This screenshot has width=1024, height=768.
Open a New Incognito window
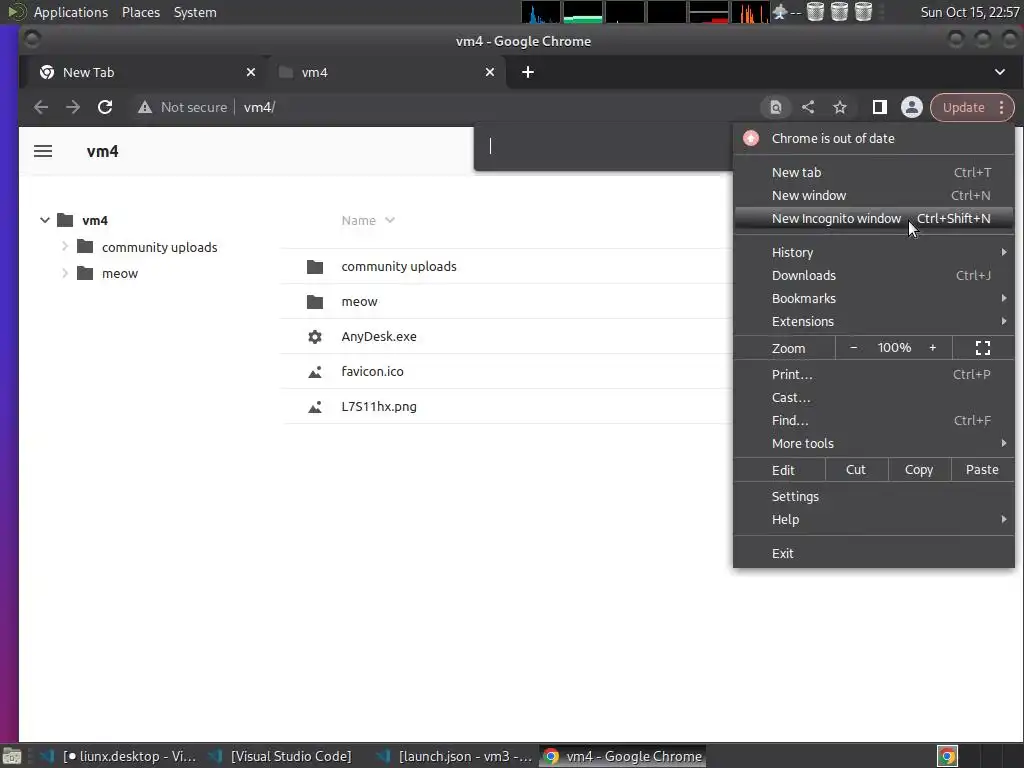[x=874, y=218]
